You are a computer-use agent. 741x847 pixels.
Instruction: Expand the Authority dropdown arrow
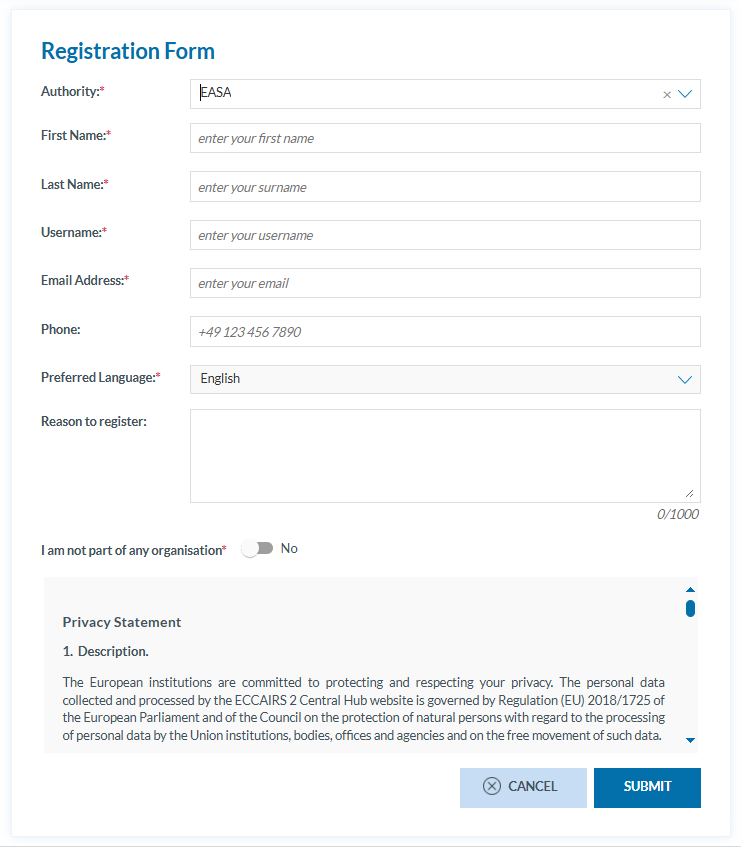click(x=685, y=94)
